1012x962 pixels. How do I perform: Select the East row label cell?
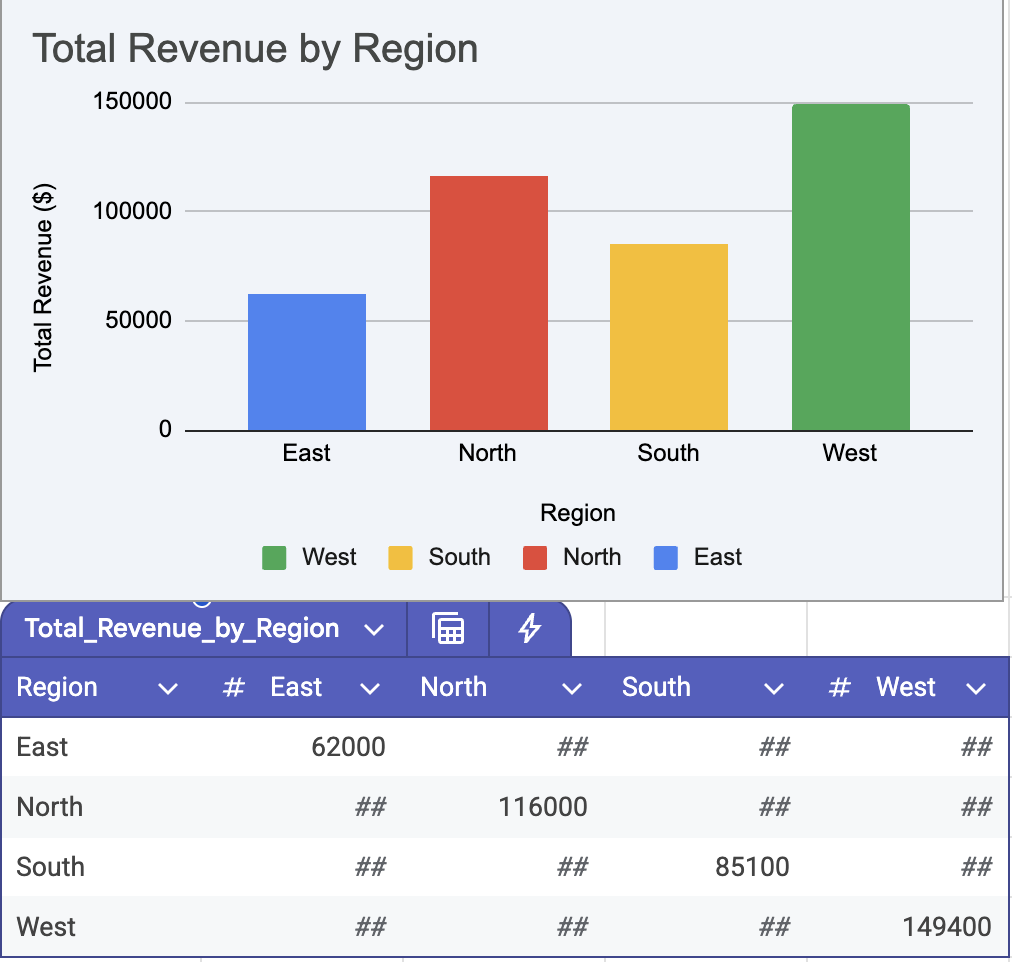coord(102,747)
